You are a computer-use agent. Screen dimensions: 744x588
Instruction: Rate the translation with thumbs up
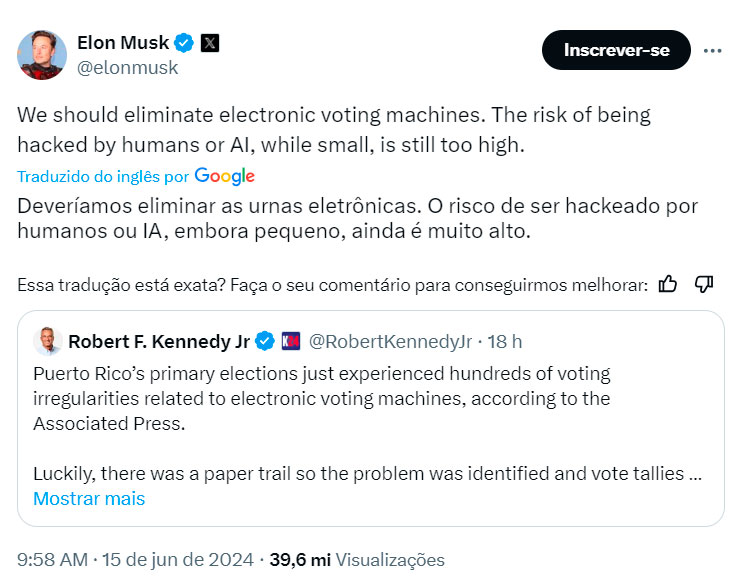tap(668, 285)
